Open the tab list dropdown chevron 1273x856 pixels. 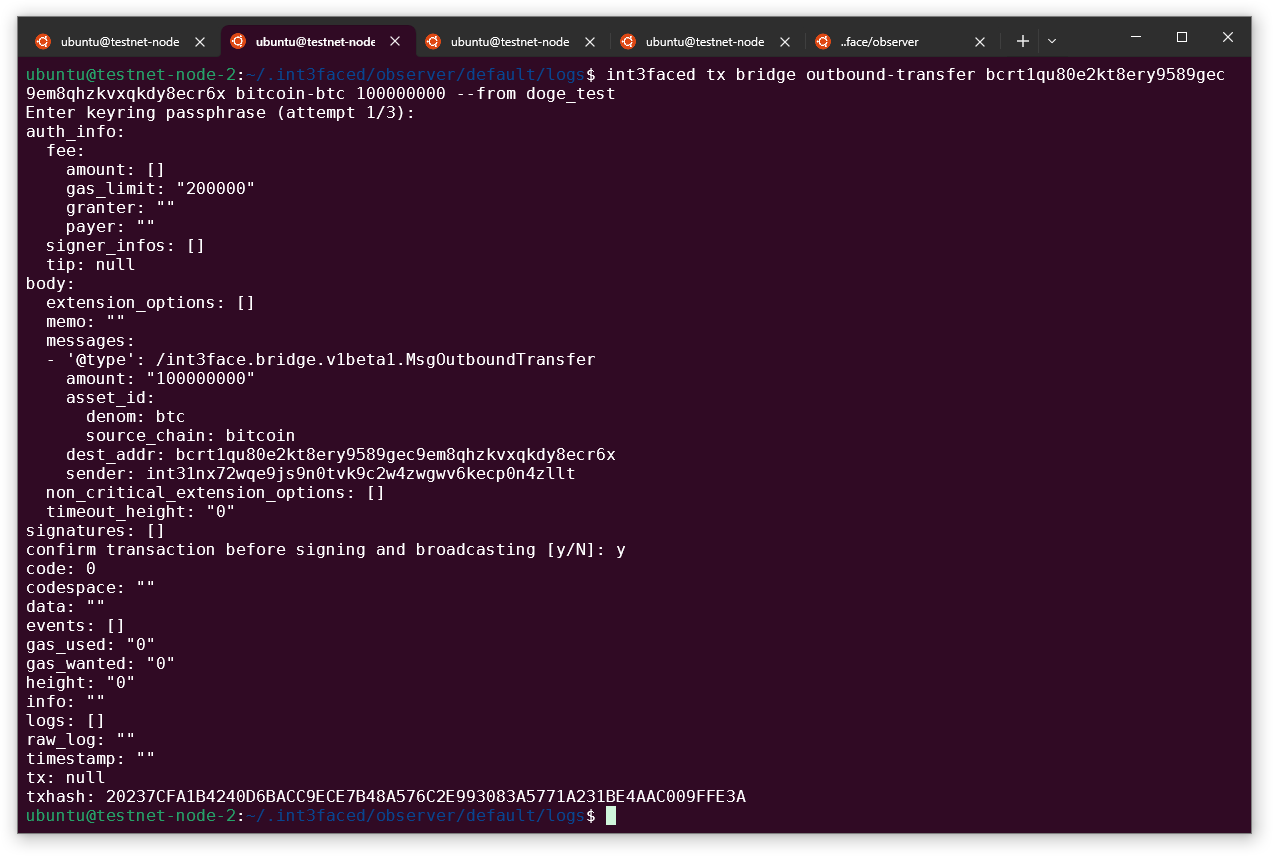point(1051,41)
